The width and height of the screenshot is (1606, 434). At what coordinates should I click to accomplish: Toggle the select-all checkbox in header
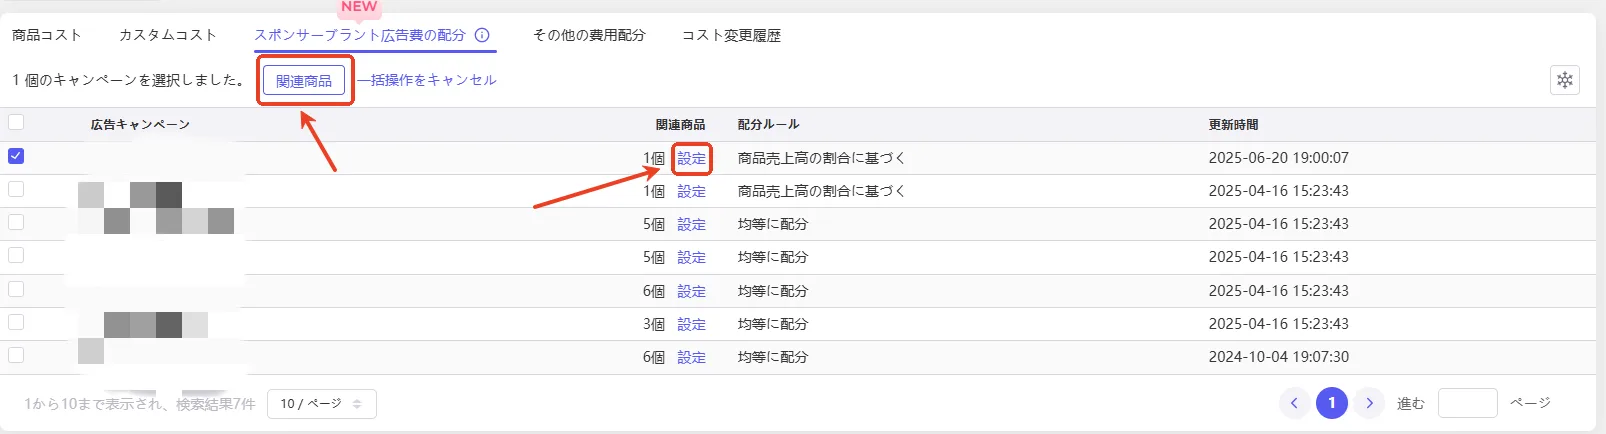(x=16, y=123)
